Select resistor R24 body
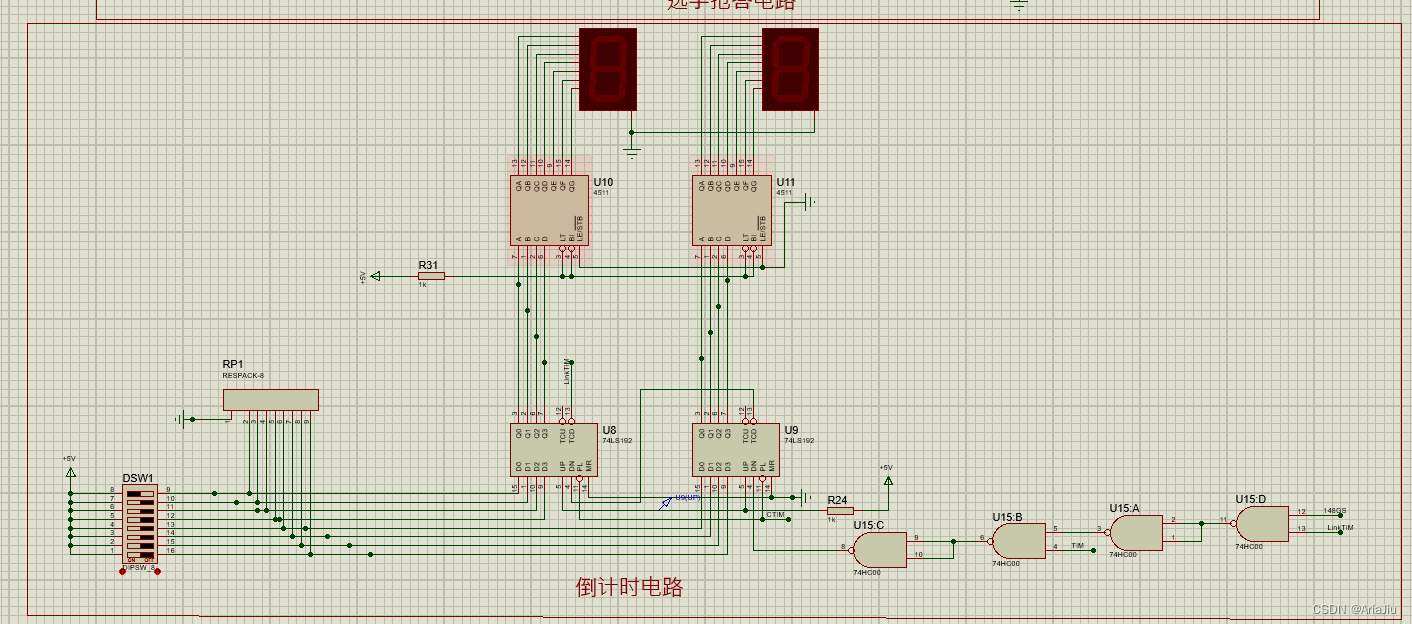Image resolution: width=1412 pixels, height=624 pixels. [x=840, y=511]
